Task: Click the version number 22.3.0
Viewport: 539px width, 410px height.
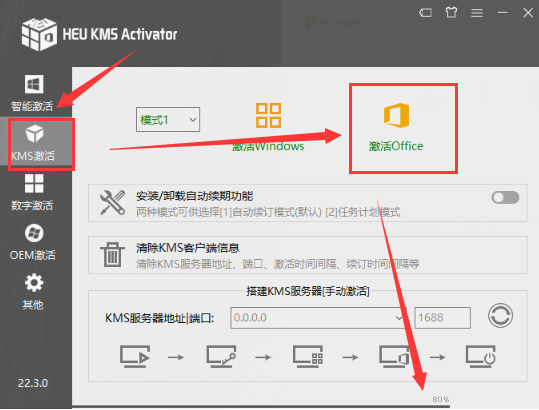Action: [33, 383]
